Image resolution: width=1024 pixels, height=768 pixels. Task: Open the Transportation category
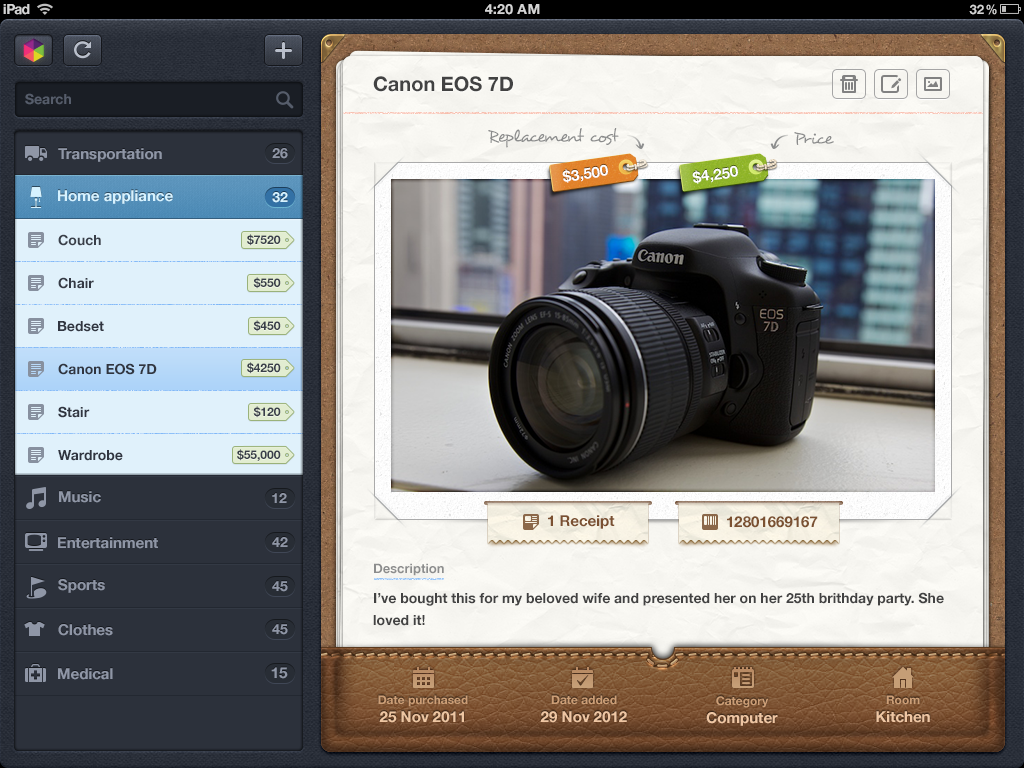(159, 153)
